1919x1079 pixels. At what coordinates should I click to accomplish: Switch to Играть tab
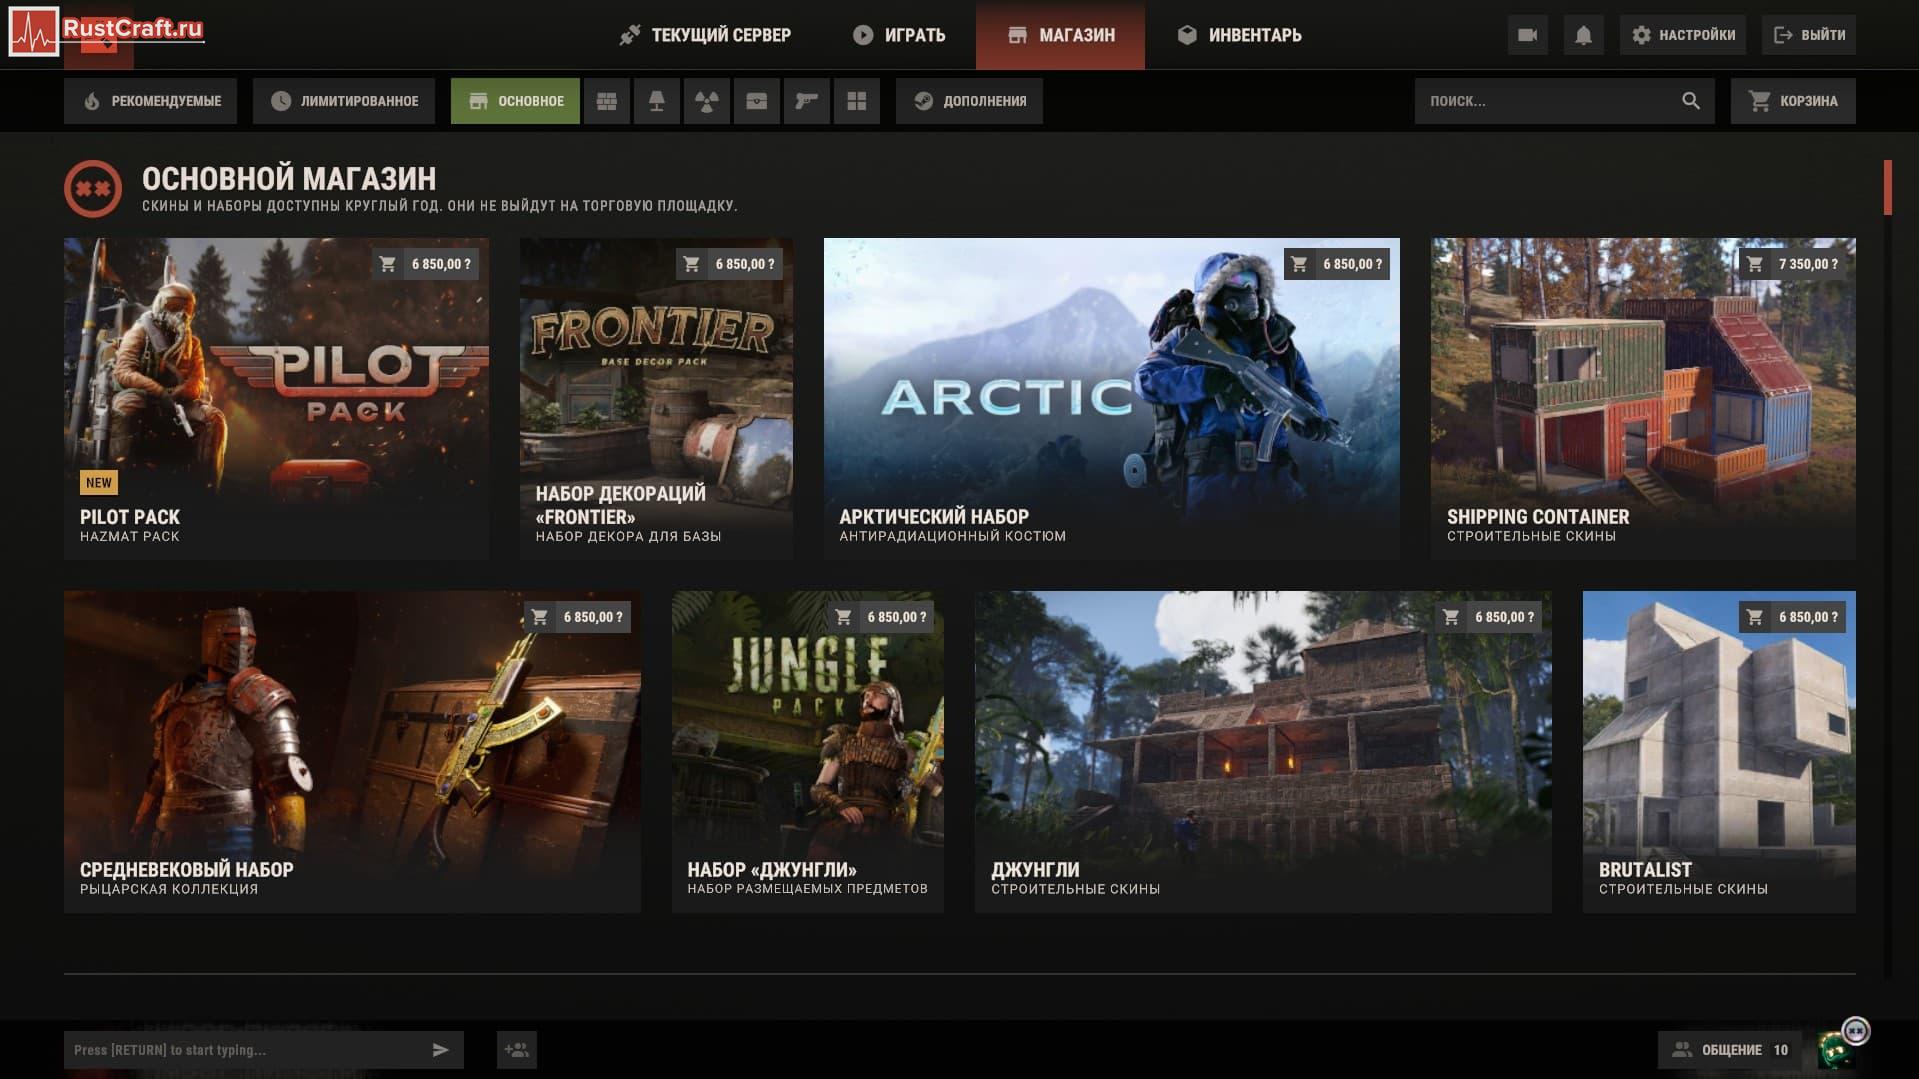pyautogui.click(x=899, y=35)
